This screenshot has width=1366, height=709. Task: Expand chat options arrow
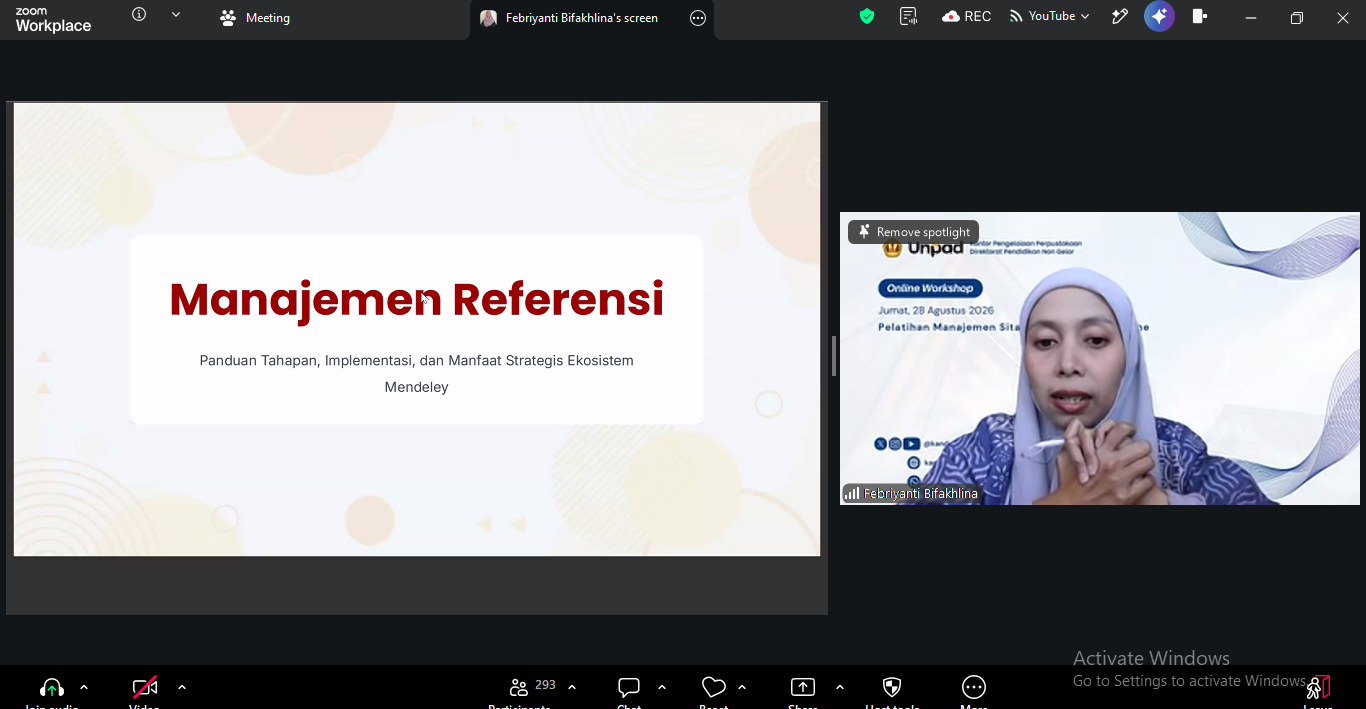662,687
